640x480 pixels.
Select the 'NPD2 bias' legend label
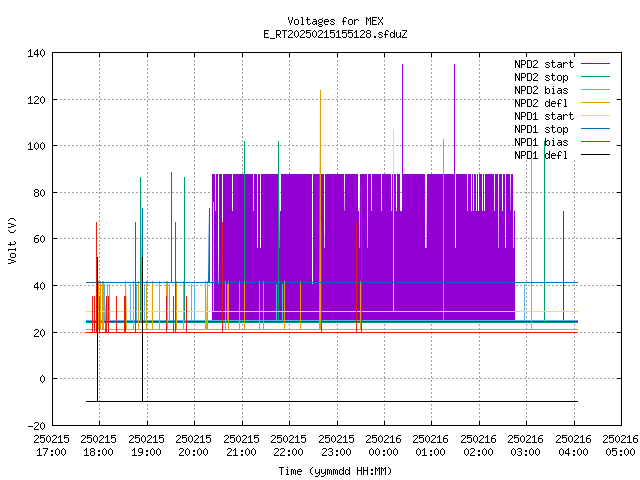coord(541,90)
